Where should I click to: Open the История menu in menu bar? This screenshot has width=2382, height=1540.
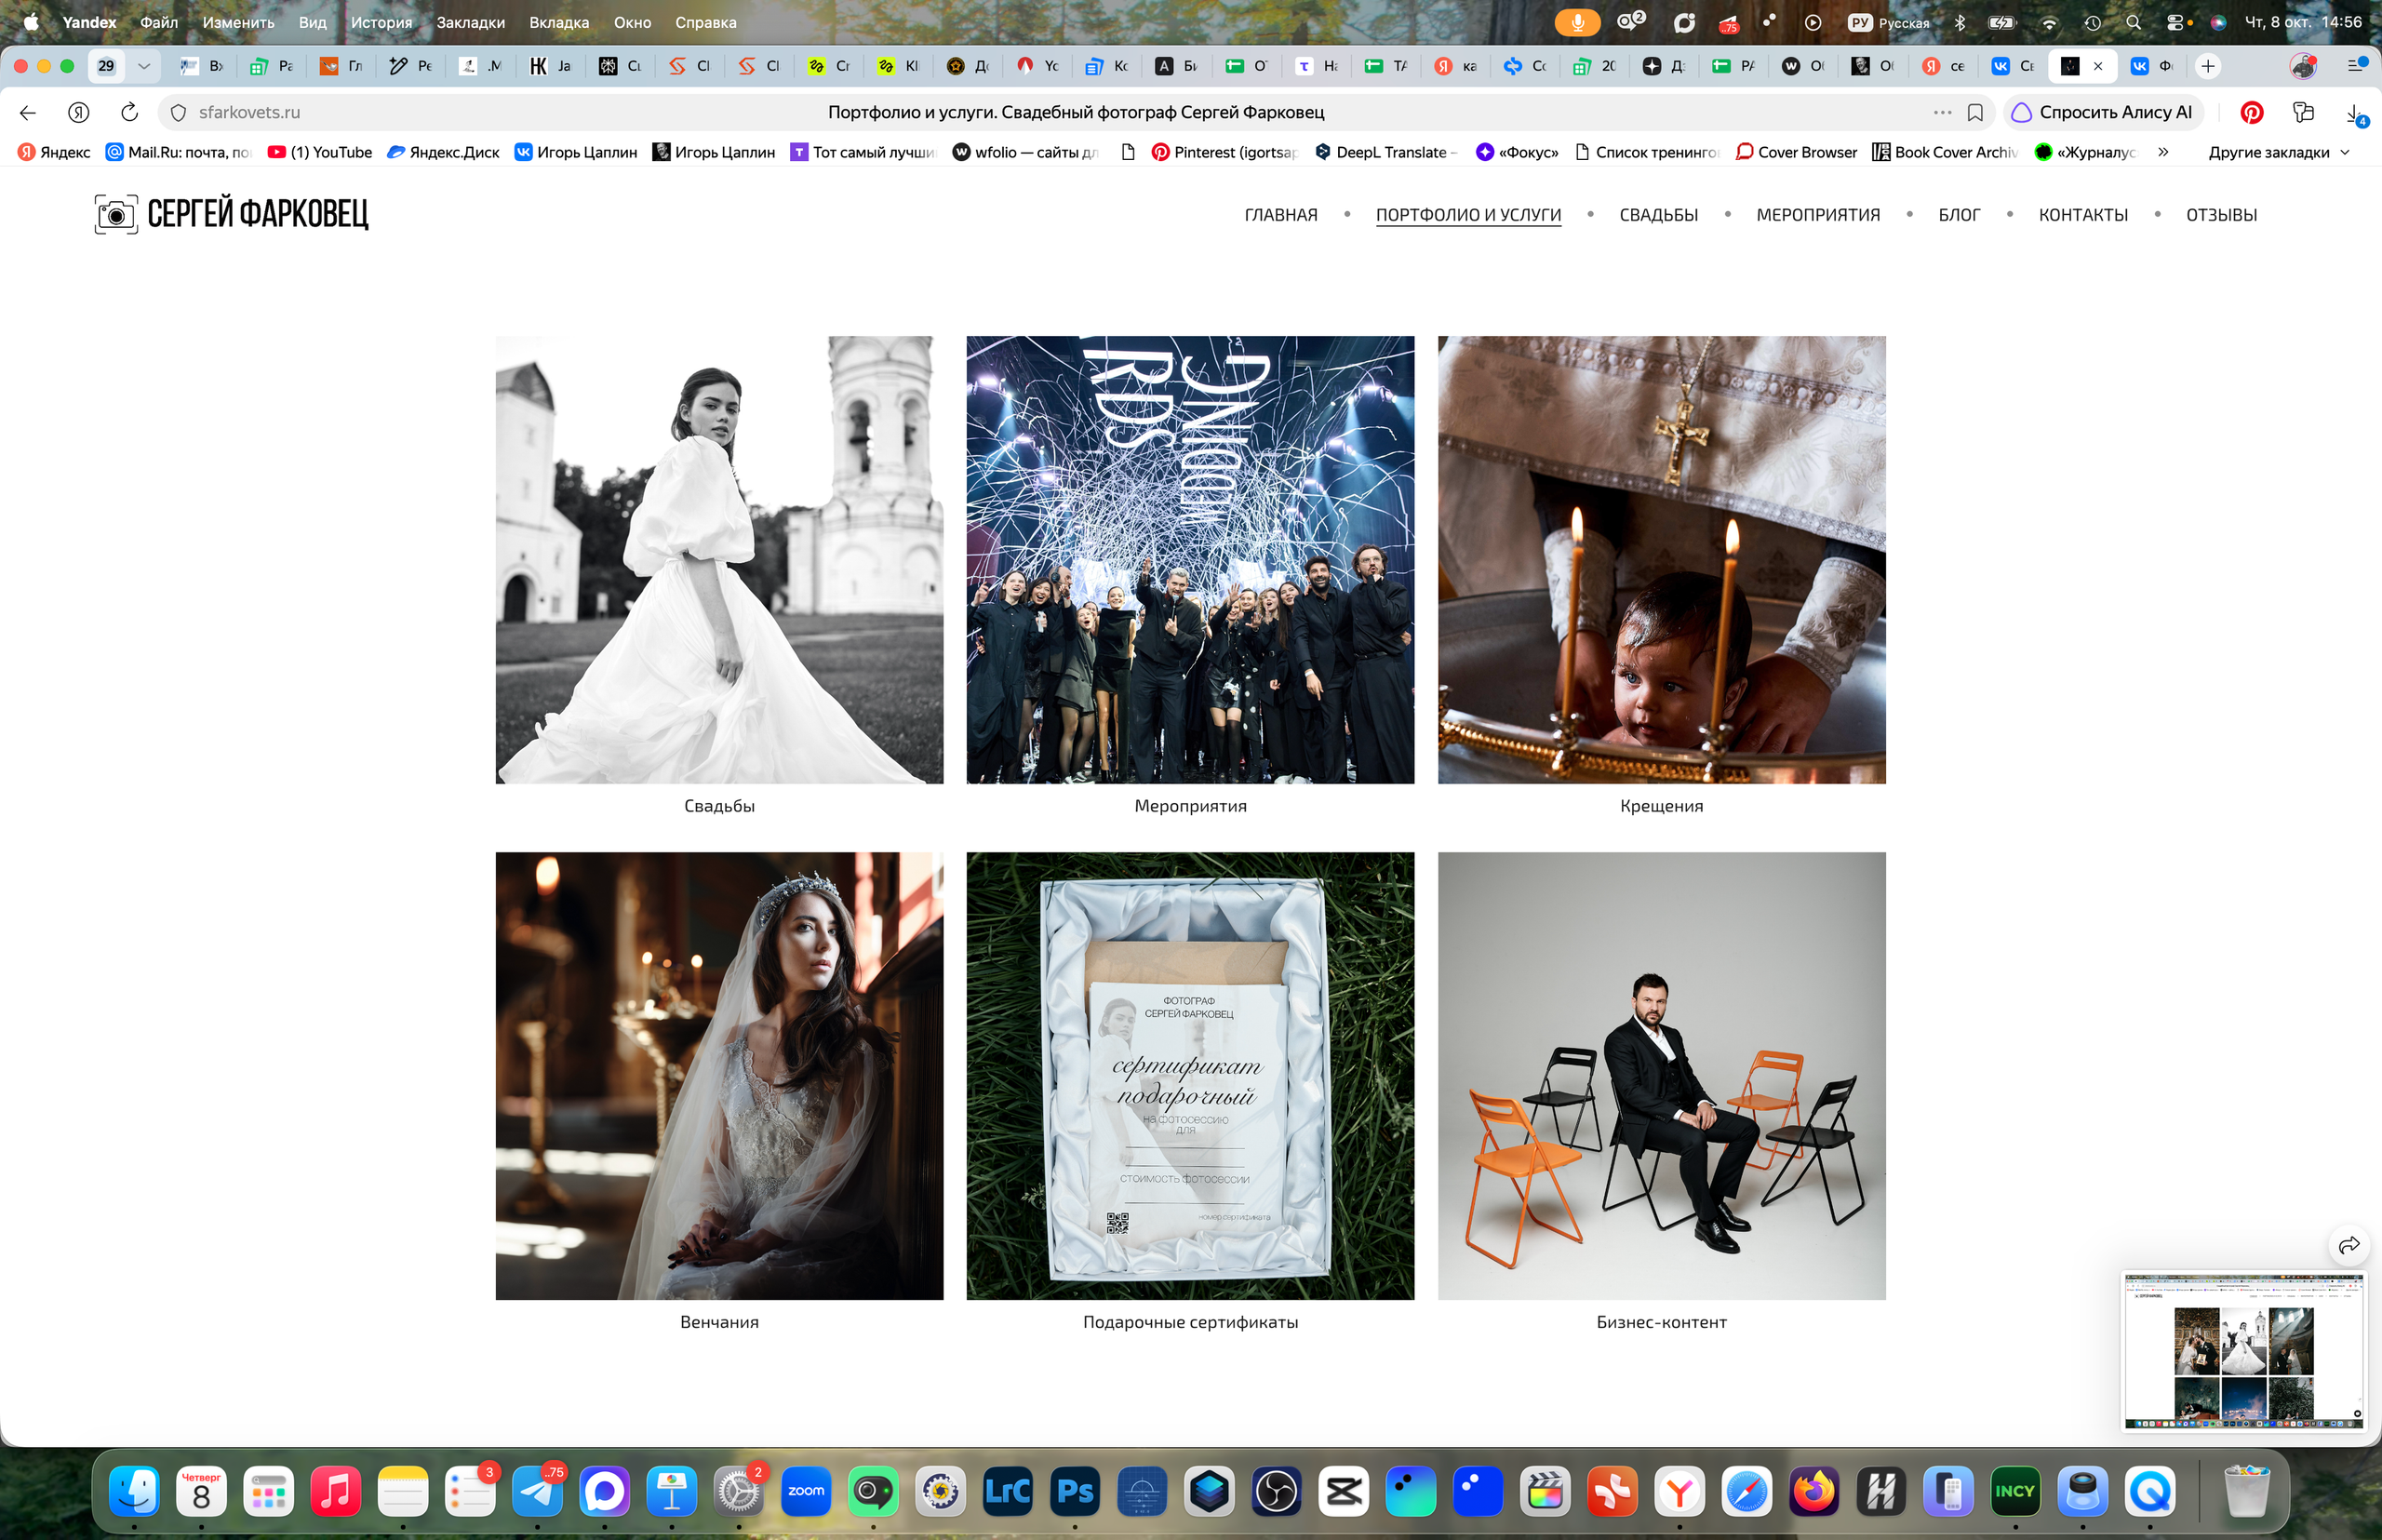point(381,22)
